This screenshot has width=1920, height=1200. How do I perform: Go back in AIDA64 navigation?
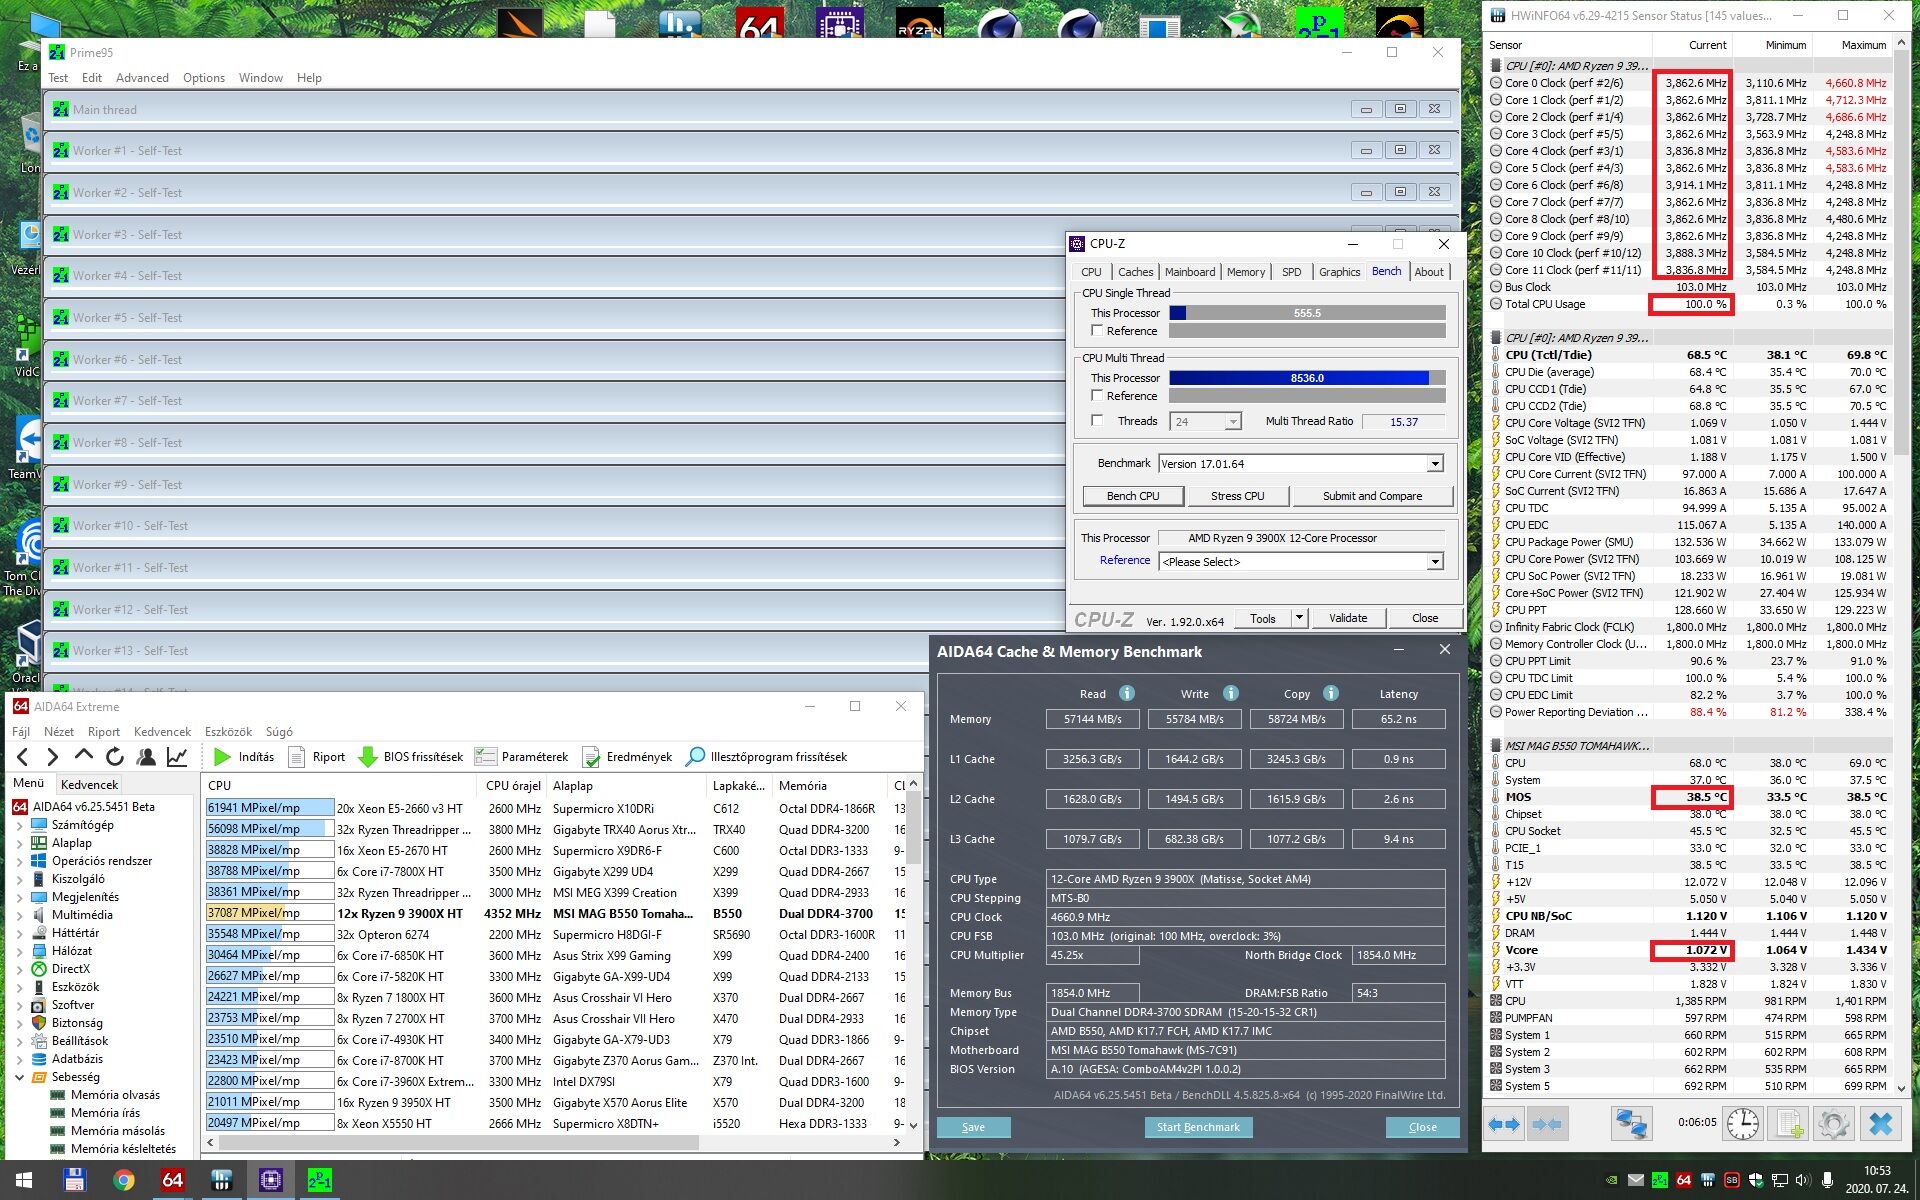click(23, 757)
